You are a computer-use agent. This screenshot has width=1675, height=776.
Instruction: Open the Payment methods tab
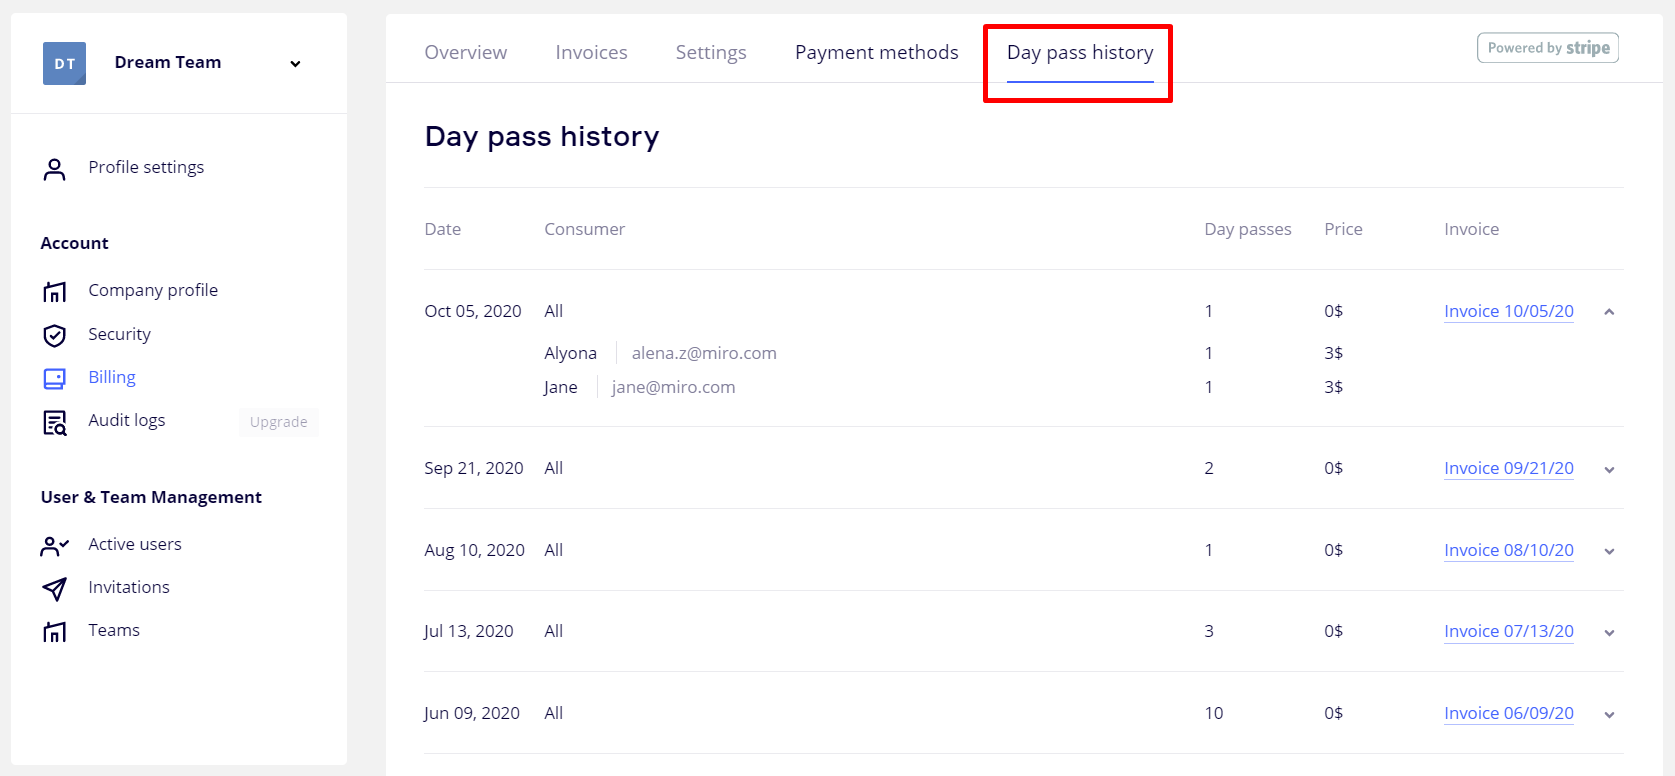coord(876,52)
